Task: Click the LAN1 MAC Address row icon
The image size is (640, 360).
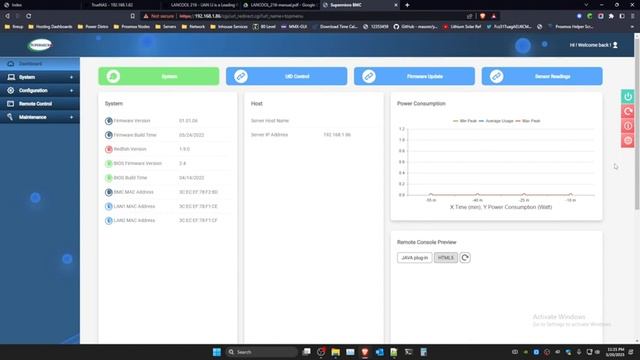Action: click(109, 207)
